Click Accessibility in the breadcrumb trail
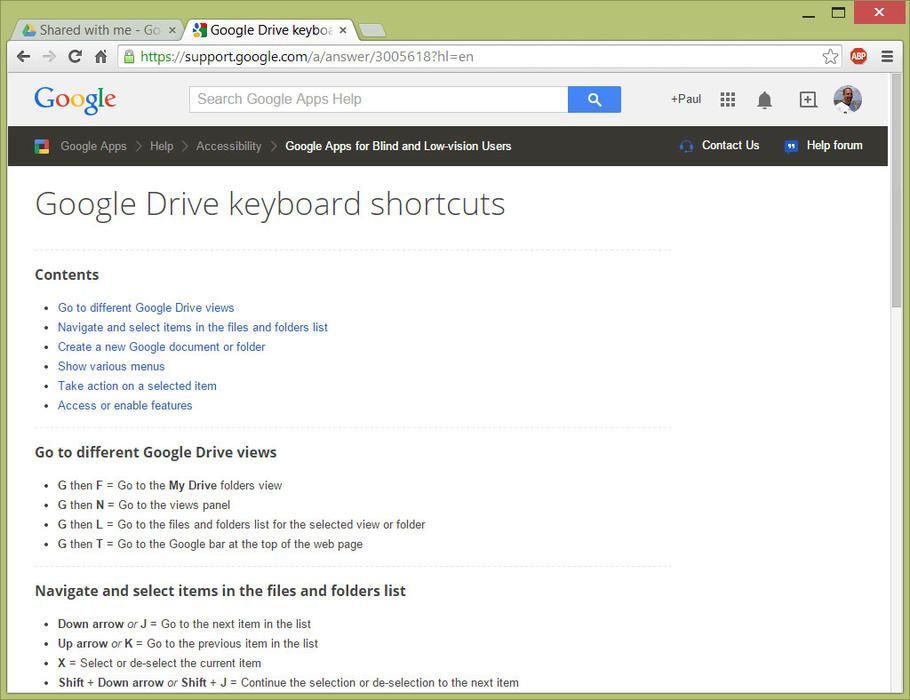 (x=228, y=145)
